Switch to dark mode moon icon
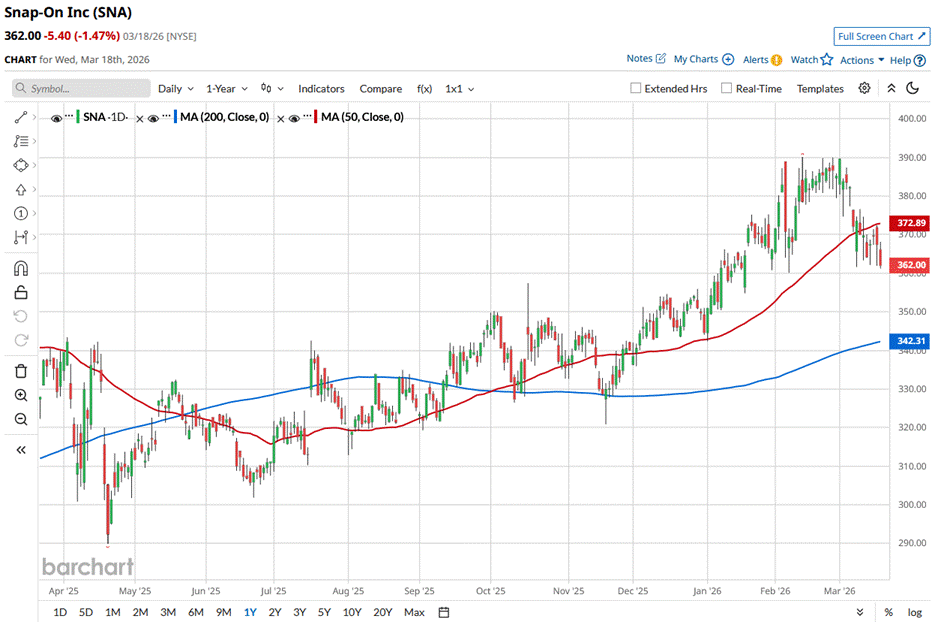 [x=912, y=88]
